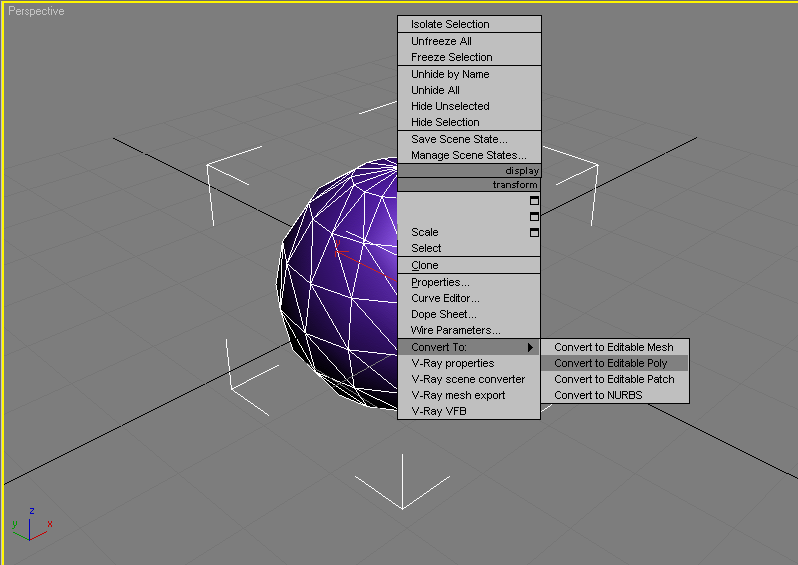Click Freeze Selection entry
Screen dimensions: 798x565
point(469,57)
